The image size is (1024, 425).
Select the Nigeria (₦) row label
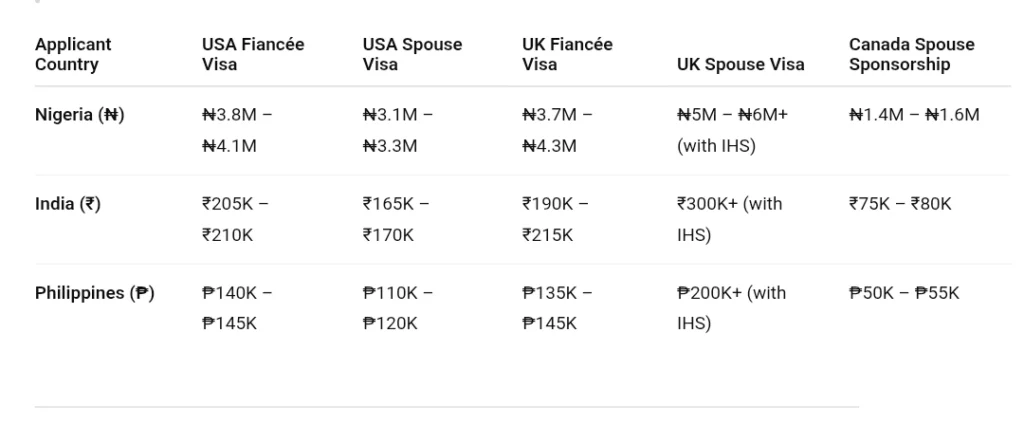coord(78,116)
